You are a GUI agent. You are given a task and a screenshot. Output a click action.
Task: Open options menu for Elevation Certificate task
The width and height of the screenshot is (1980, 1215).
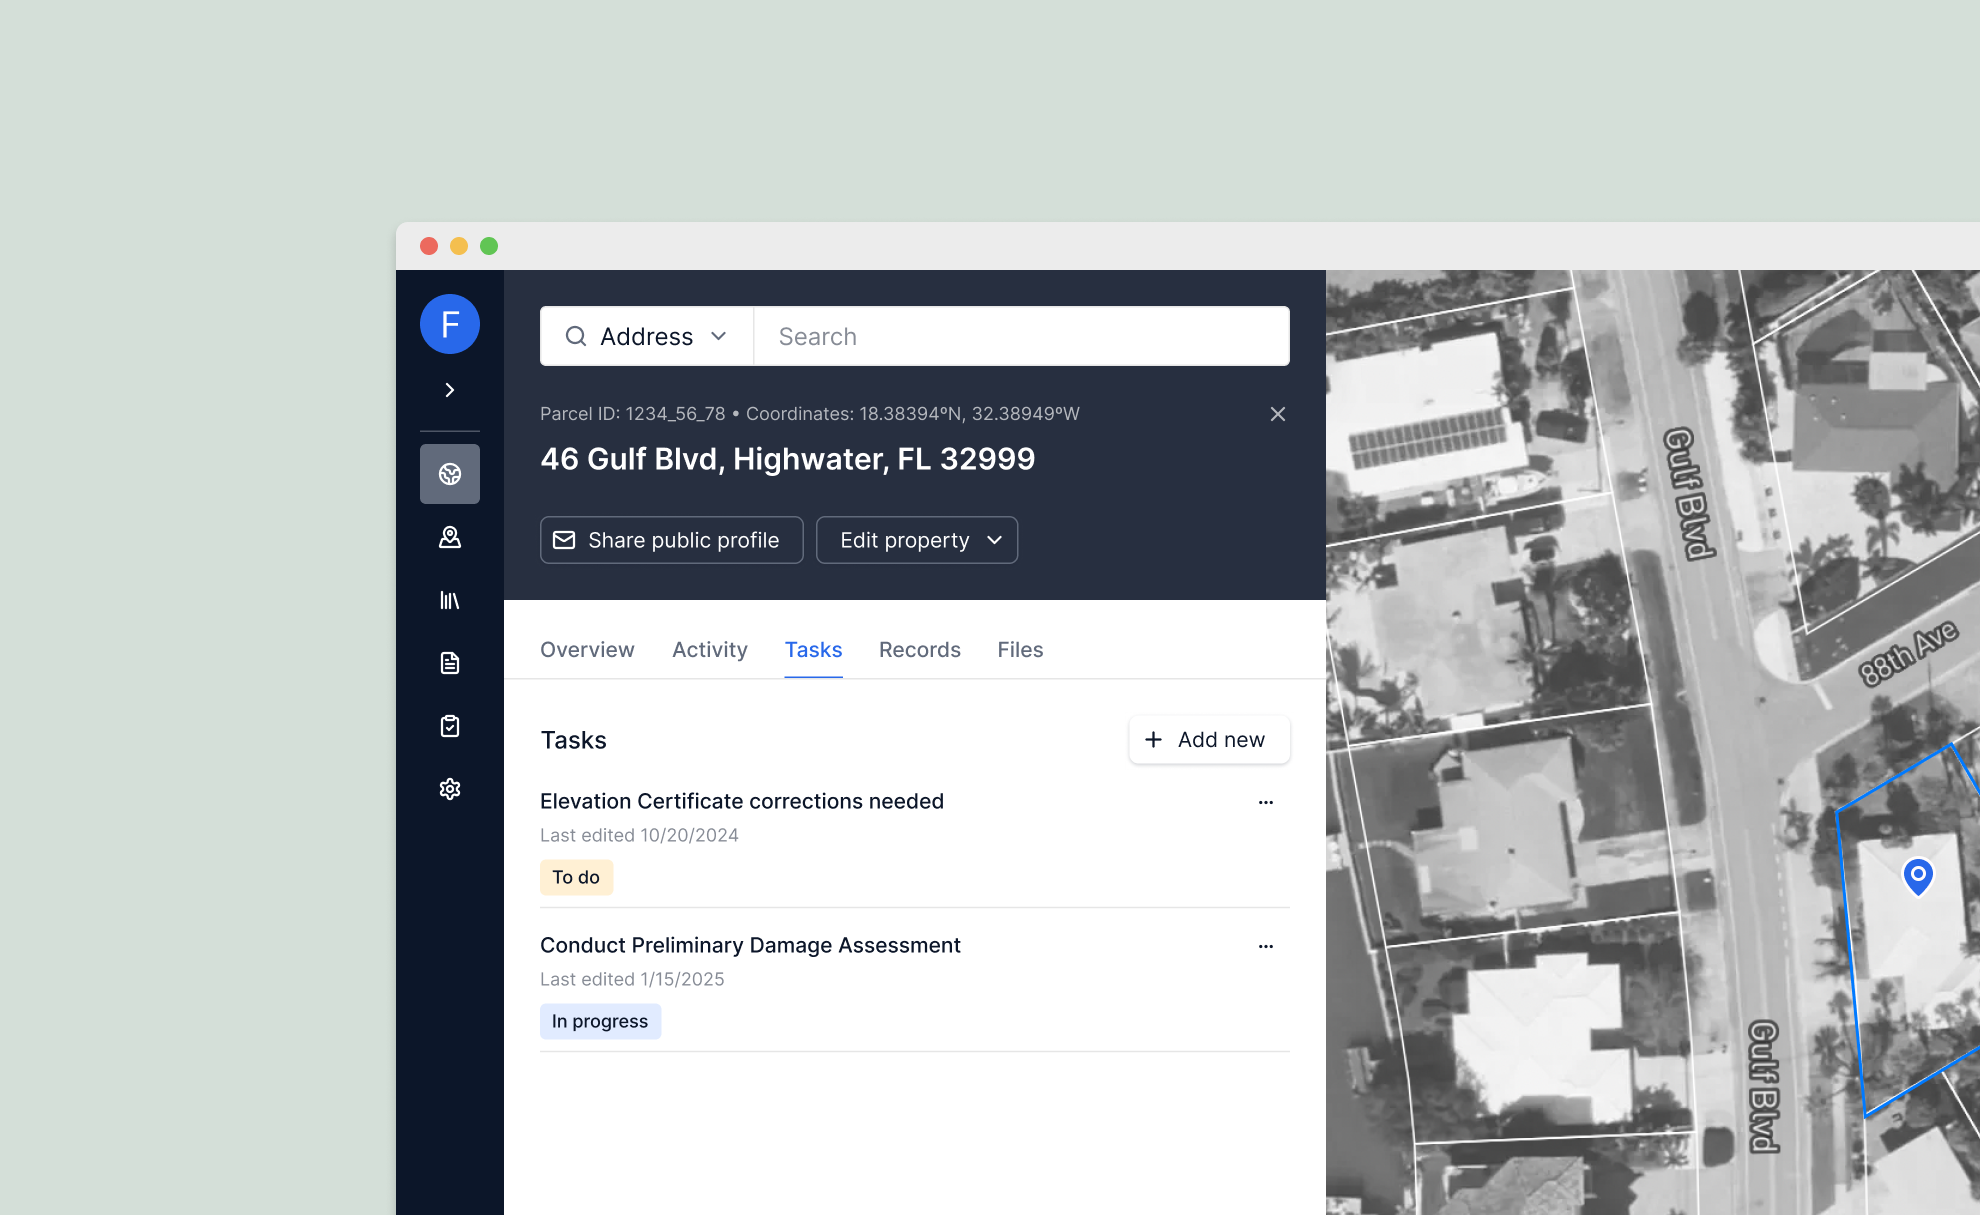[x=1265, y=802]
